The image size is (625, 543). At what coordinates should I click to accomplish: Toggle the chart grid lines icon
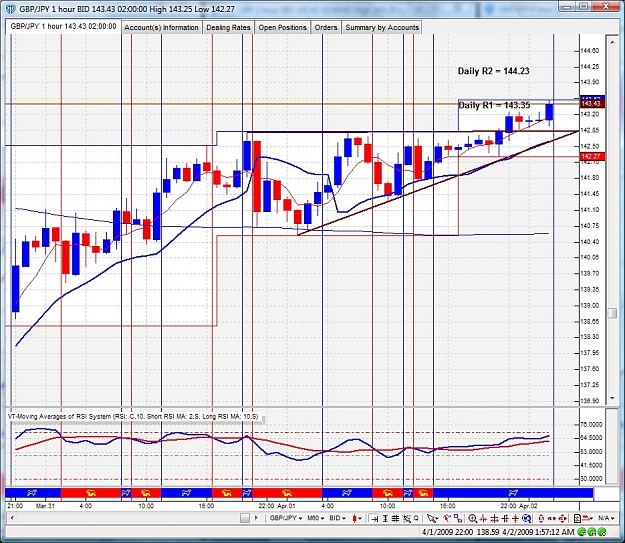pos(395,518)
